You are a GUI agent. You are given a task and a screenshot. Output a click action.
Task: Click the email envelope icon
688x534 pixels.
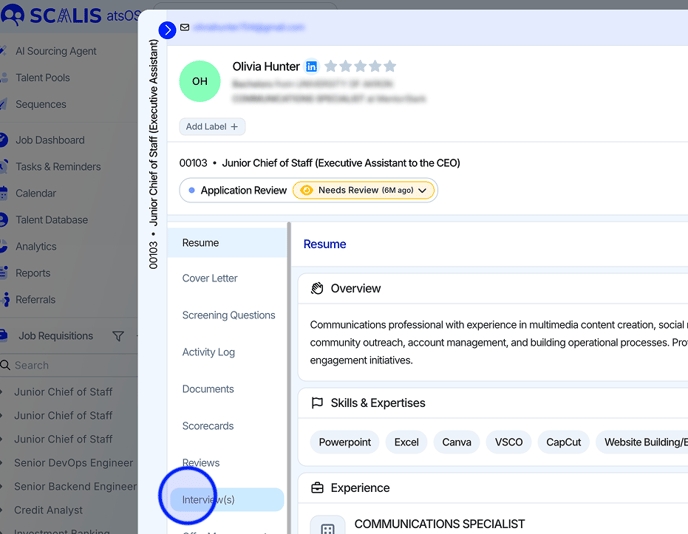click(185, 28)
